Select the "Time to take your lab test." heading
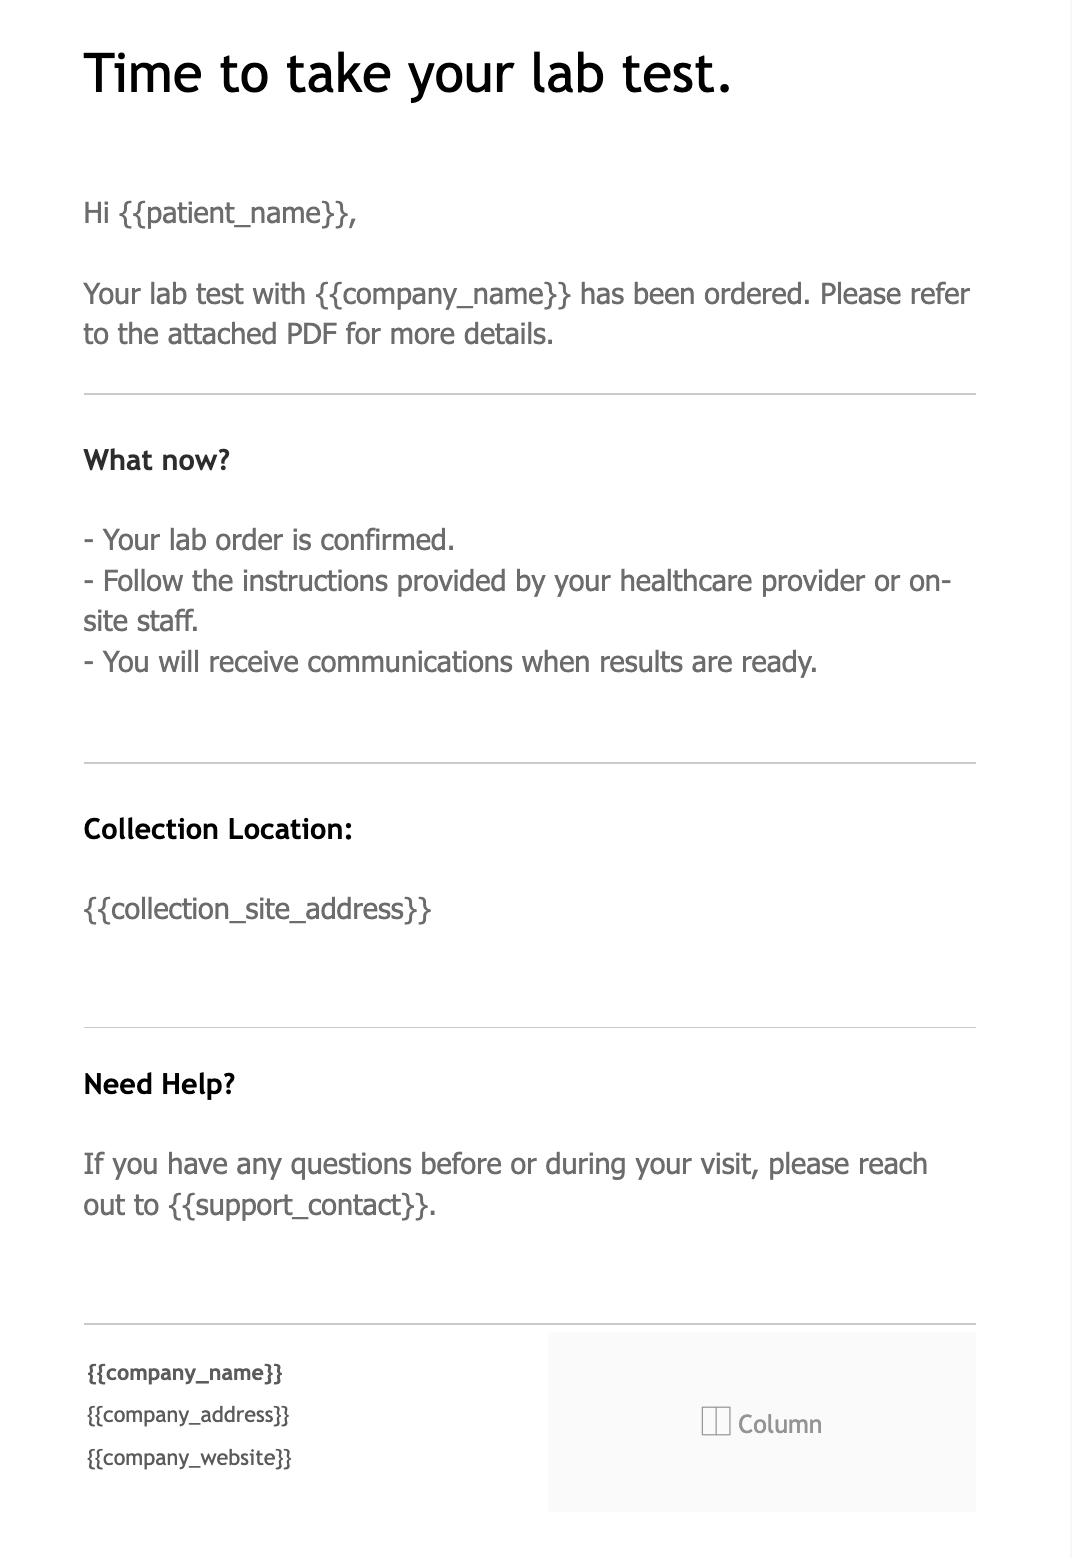The height and width of the screenshot is (1558, 1072). 407,73
